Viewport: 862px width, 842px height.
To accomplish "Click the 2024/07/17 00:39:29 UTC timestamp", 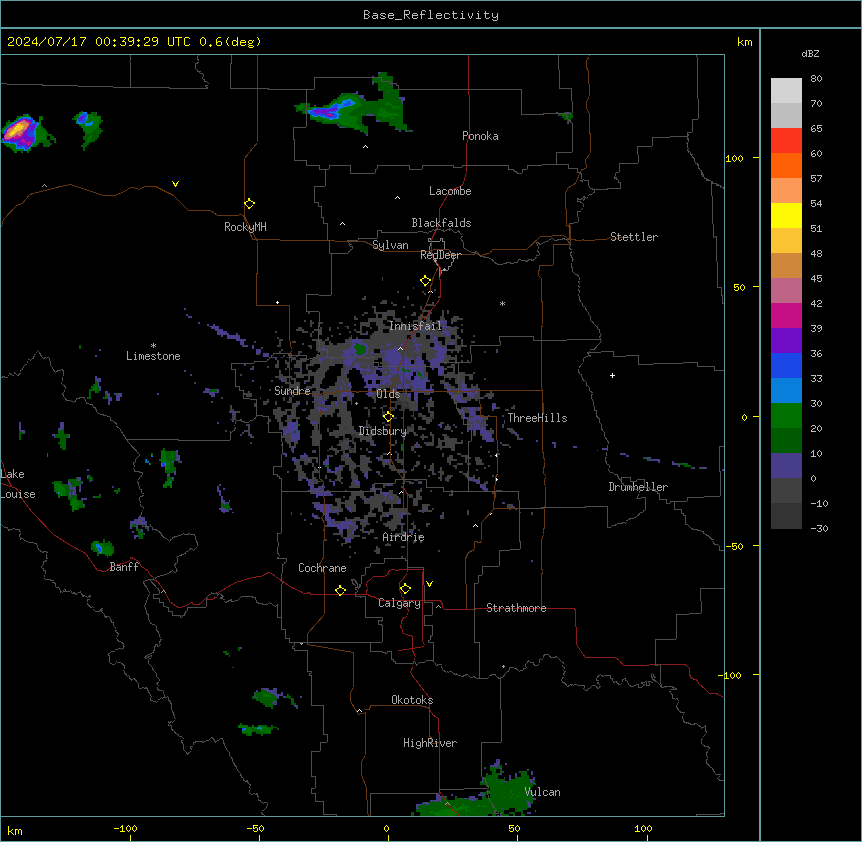I will 99,42.
